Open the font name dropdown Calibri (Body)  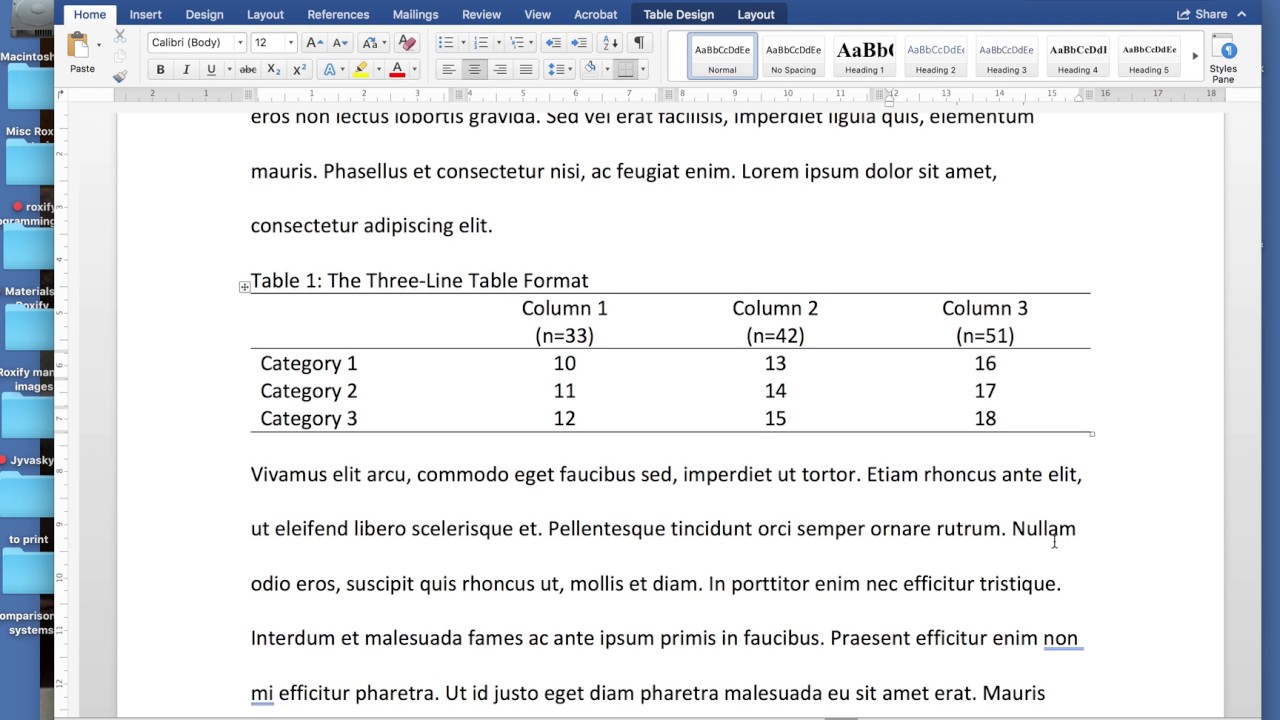(240, 43)
